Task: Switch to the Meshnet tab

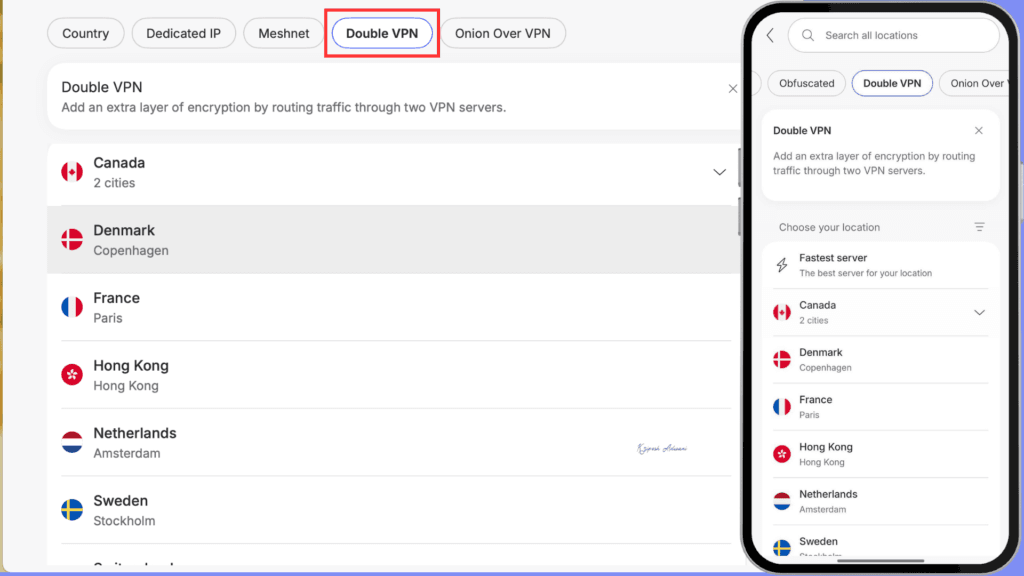Action: click(x=283, y=33)
